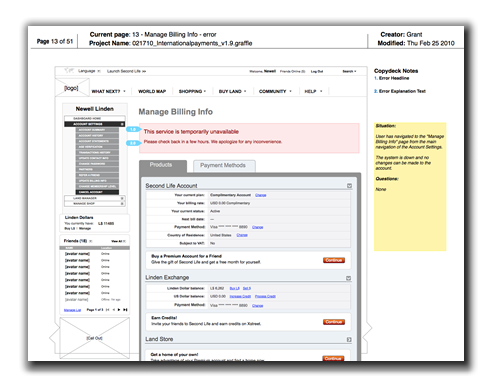Click Buy L$ under Linden Dollars
This screenshot has height=383, width=488.
(69, 228)
